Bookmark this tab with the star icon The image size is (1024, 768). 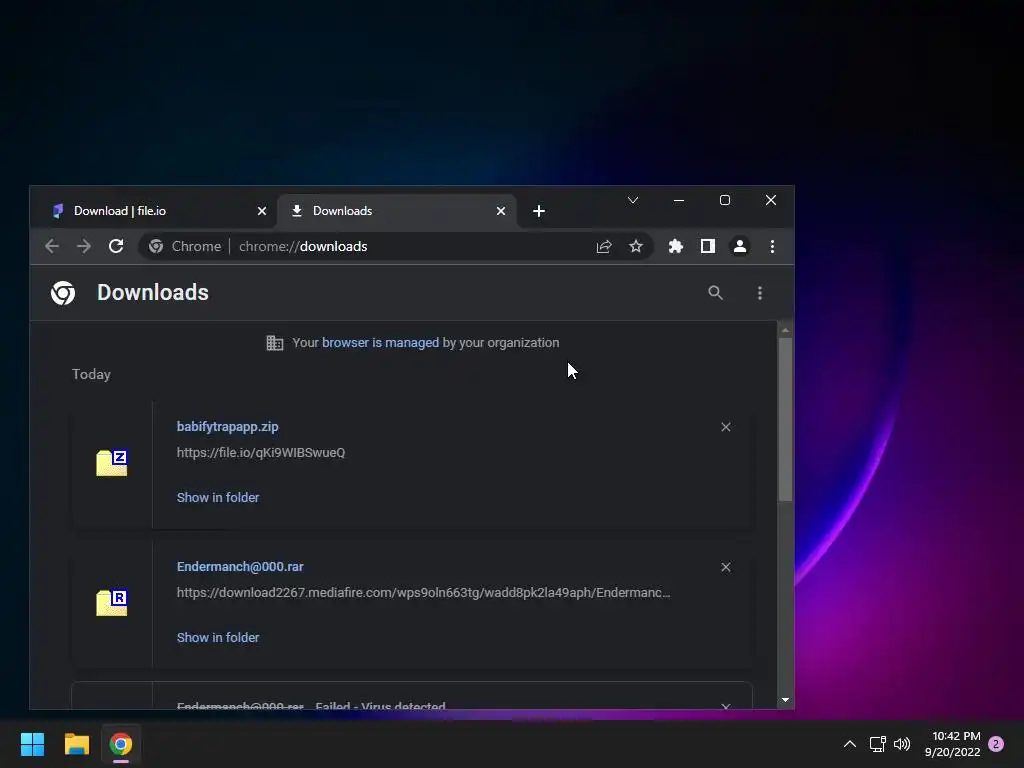pos(635,246)
